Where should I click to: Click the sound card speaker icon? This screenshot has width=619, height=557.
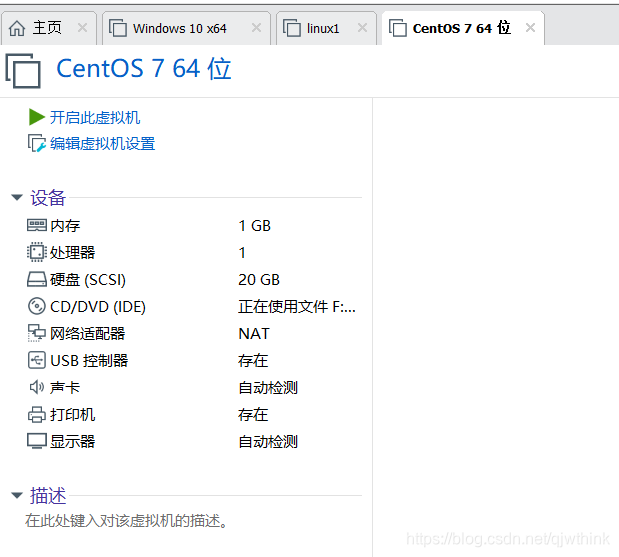(37, 387)
